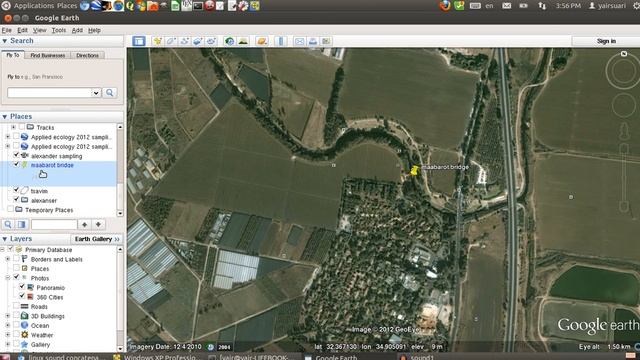Click the 2004 historical imagery clock icon
The height and width of the screenshot is (360, 640).
pyautogui.click(x=210, y=347)
